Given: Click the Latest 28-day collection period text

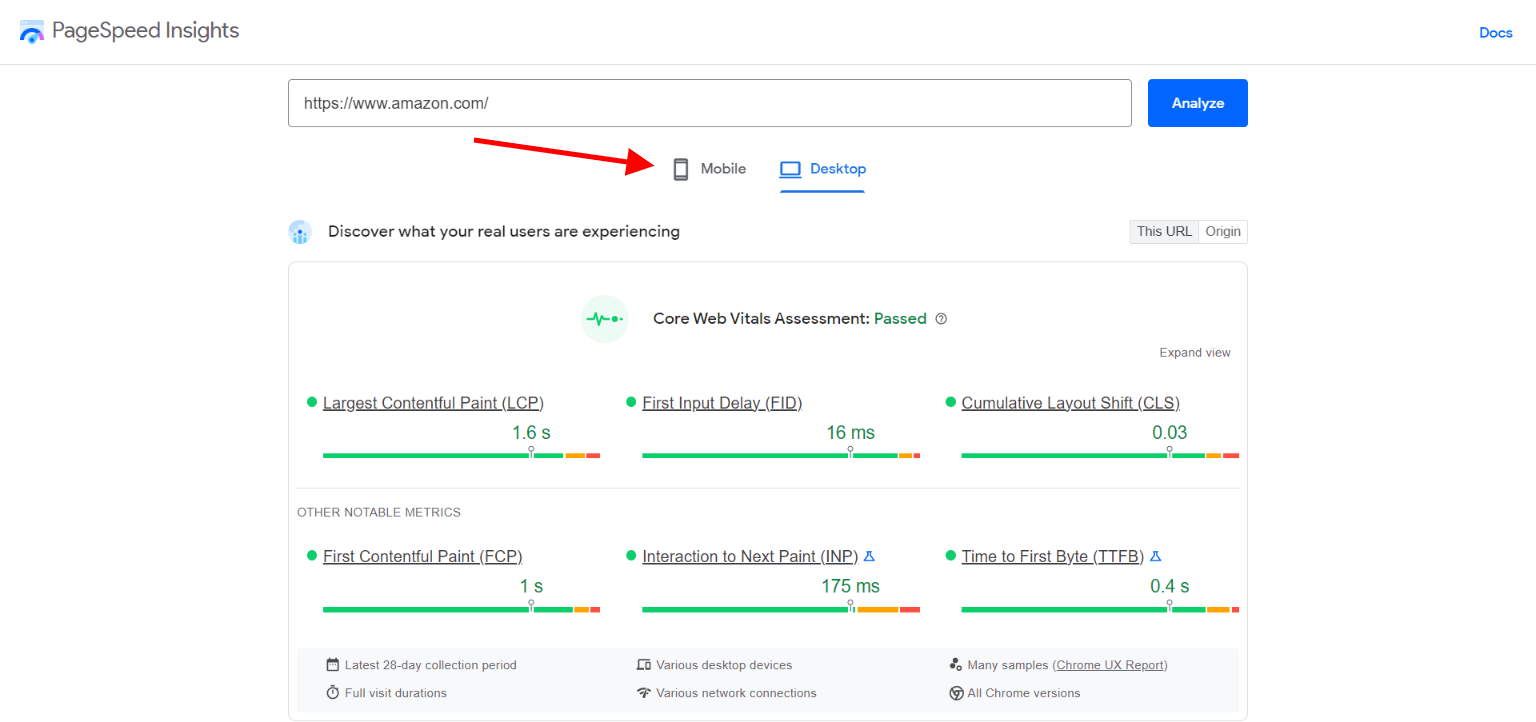Looking at the screenshot, I should (431, 665).
